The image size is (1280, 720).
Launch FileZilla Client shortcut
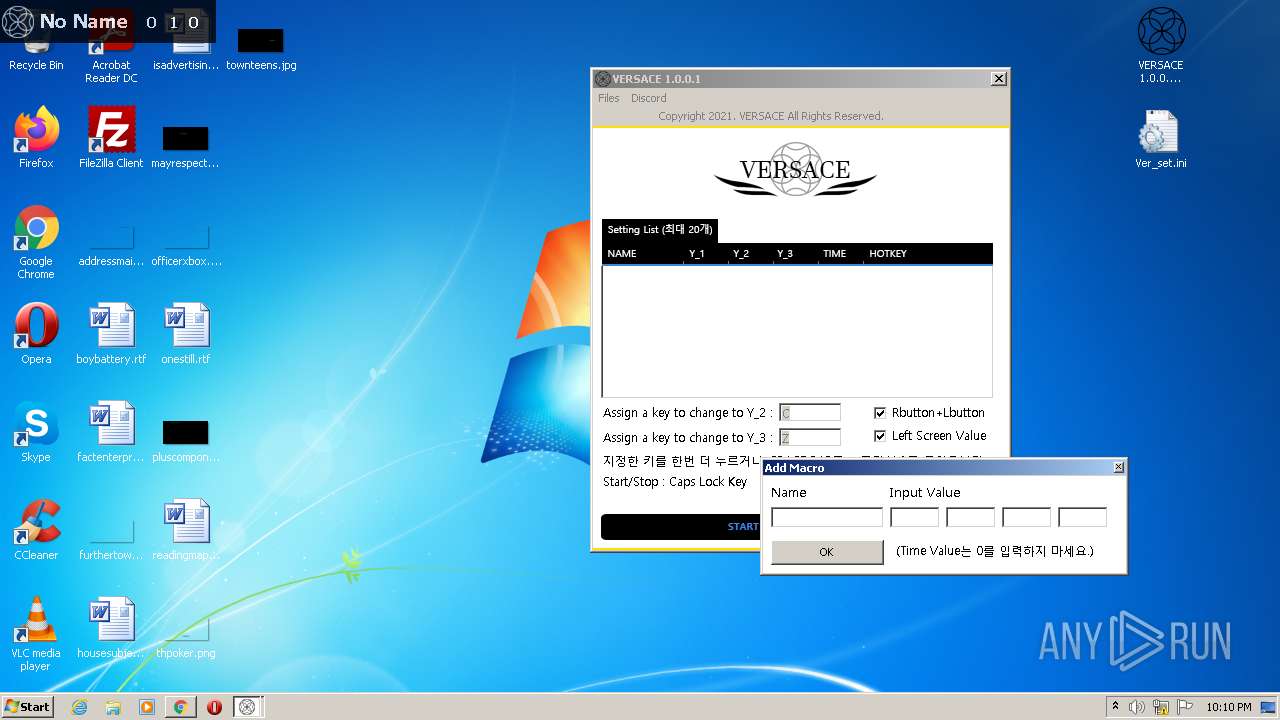pos(111,138)
